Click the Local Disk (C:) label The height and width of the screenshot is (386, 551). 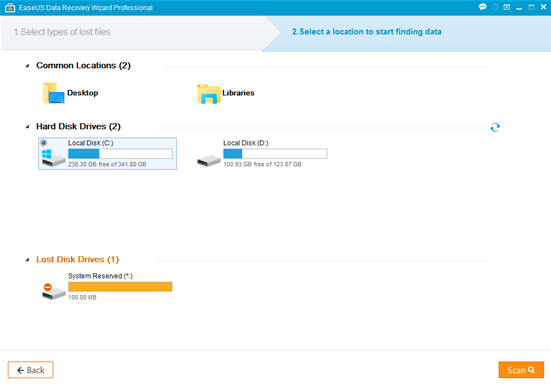91,143
